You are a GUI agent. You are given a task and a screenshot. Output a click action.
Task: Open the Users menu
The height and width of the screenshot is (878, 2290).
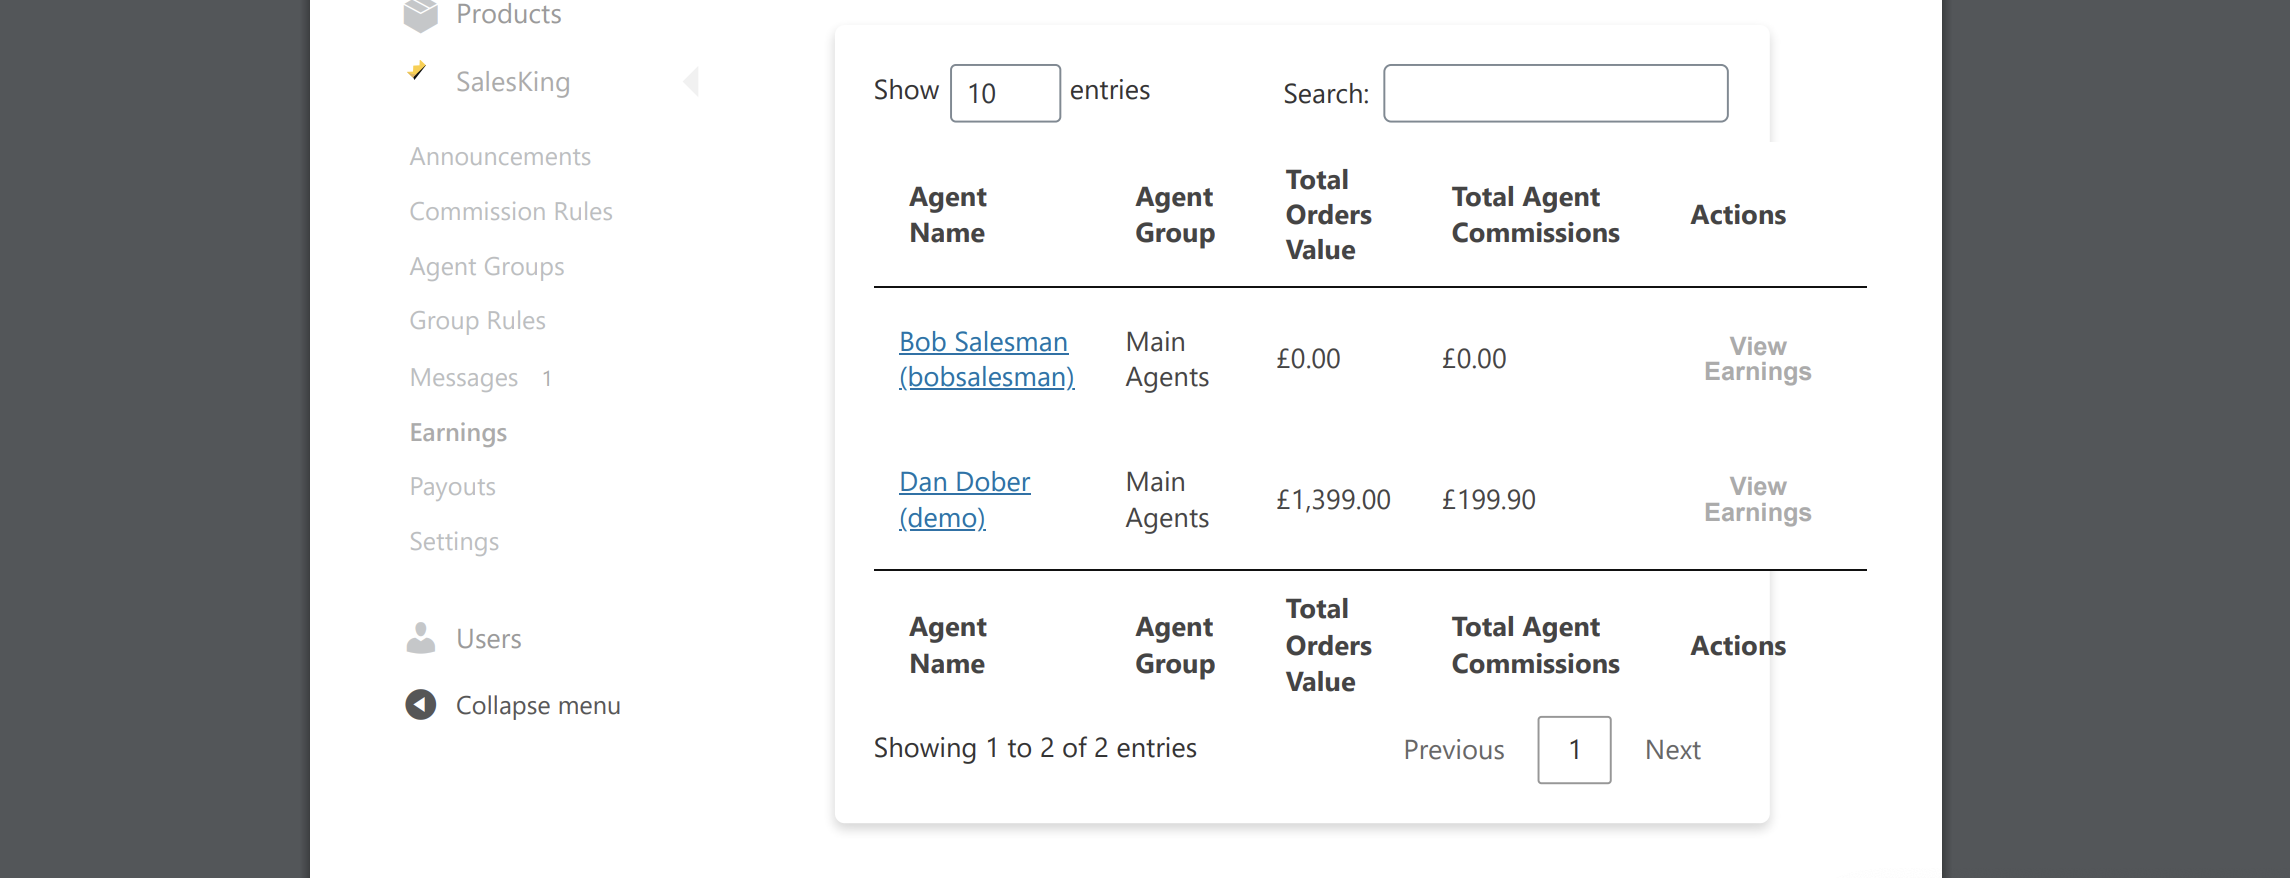tap(489, 639)
